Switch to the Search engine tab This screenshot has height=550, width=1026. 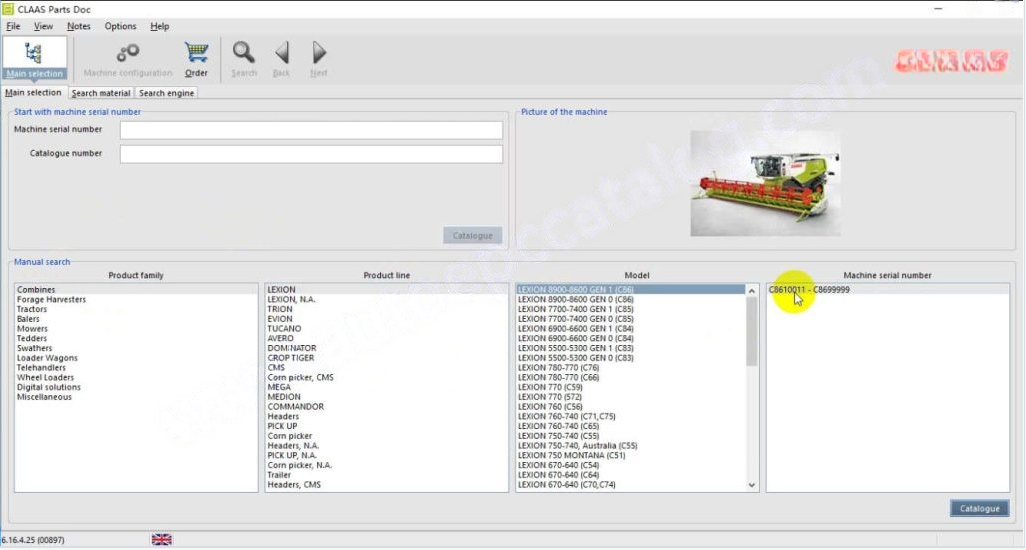[167, 93]
